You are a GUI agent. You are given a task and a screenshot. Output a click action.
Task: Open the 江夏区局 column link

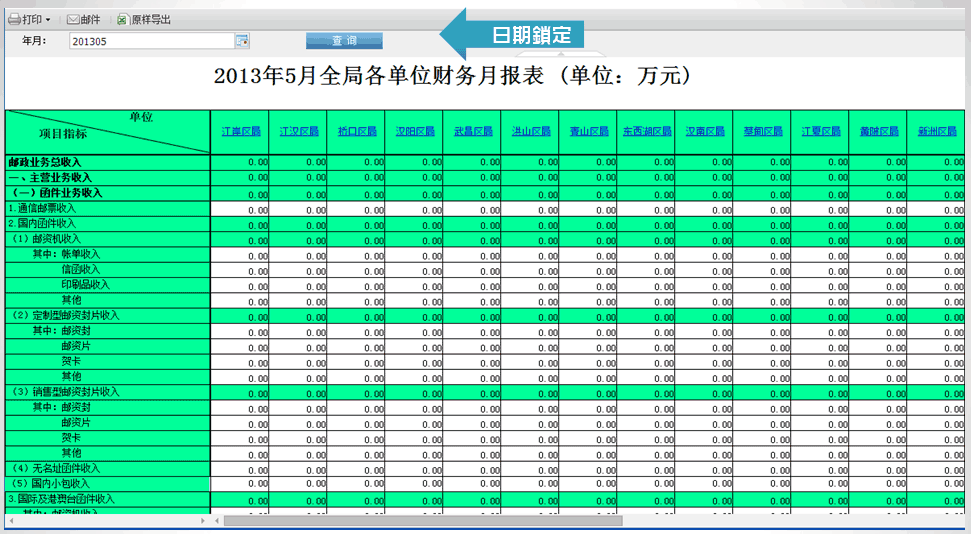[x=821, y=131]
